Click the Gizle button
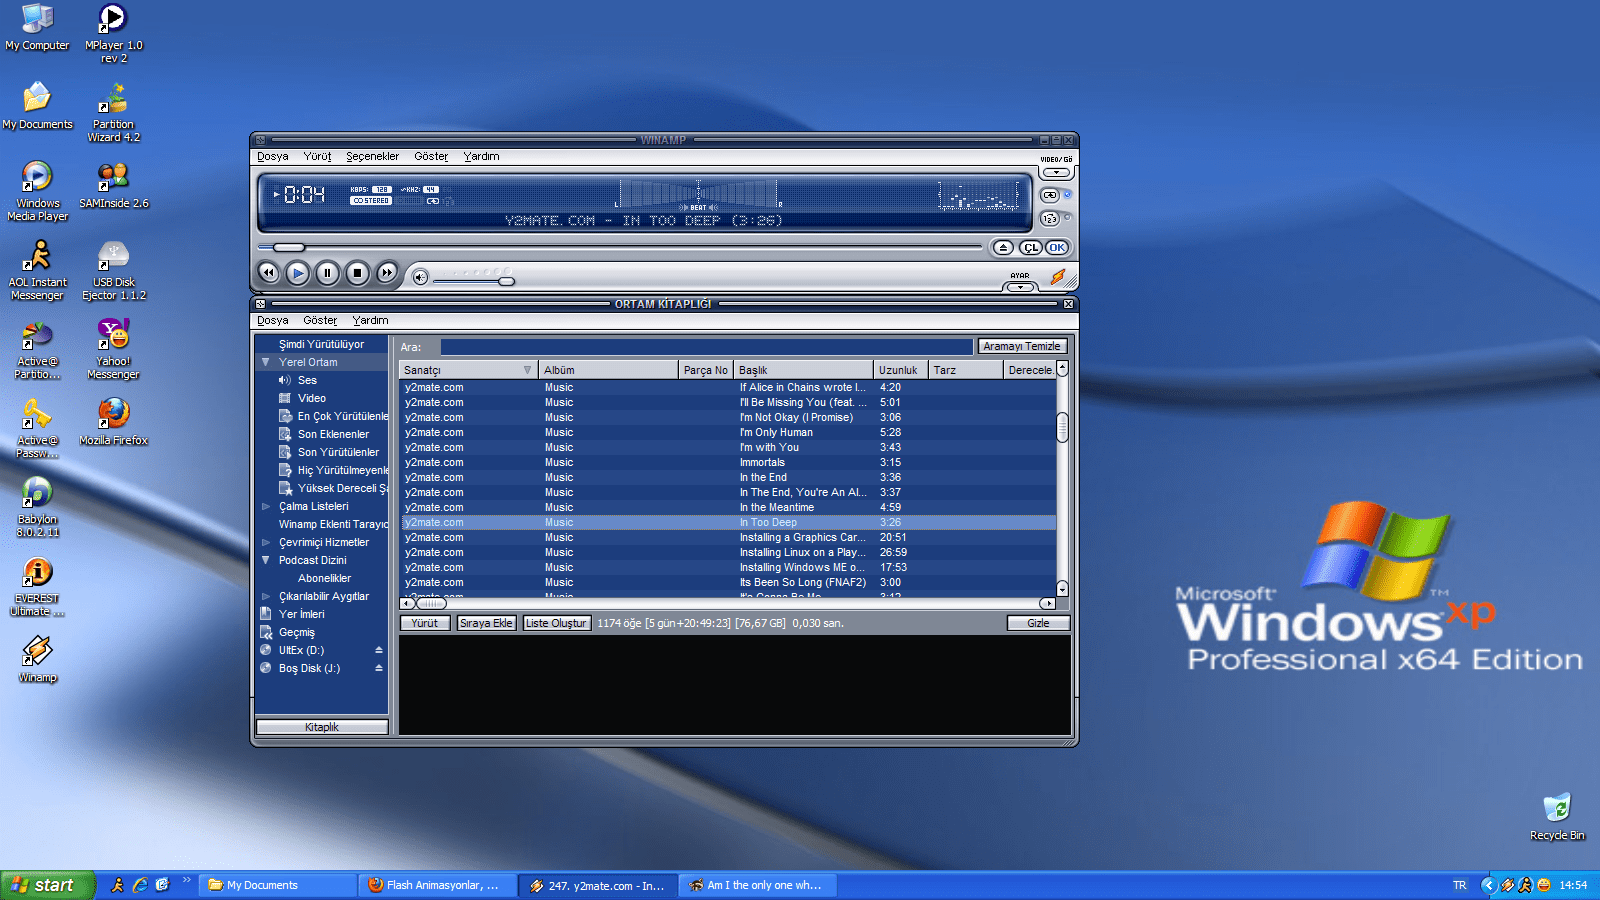Viewport: 1600px width, 900px height. point(1038,623)
